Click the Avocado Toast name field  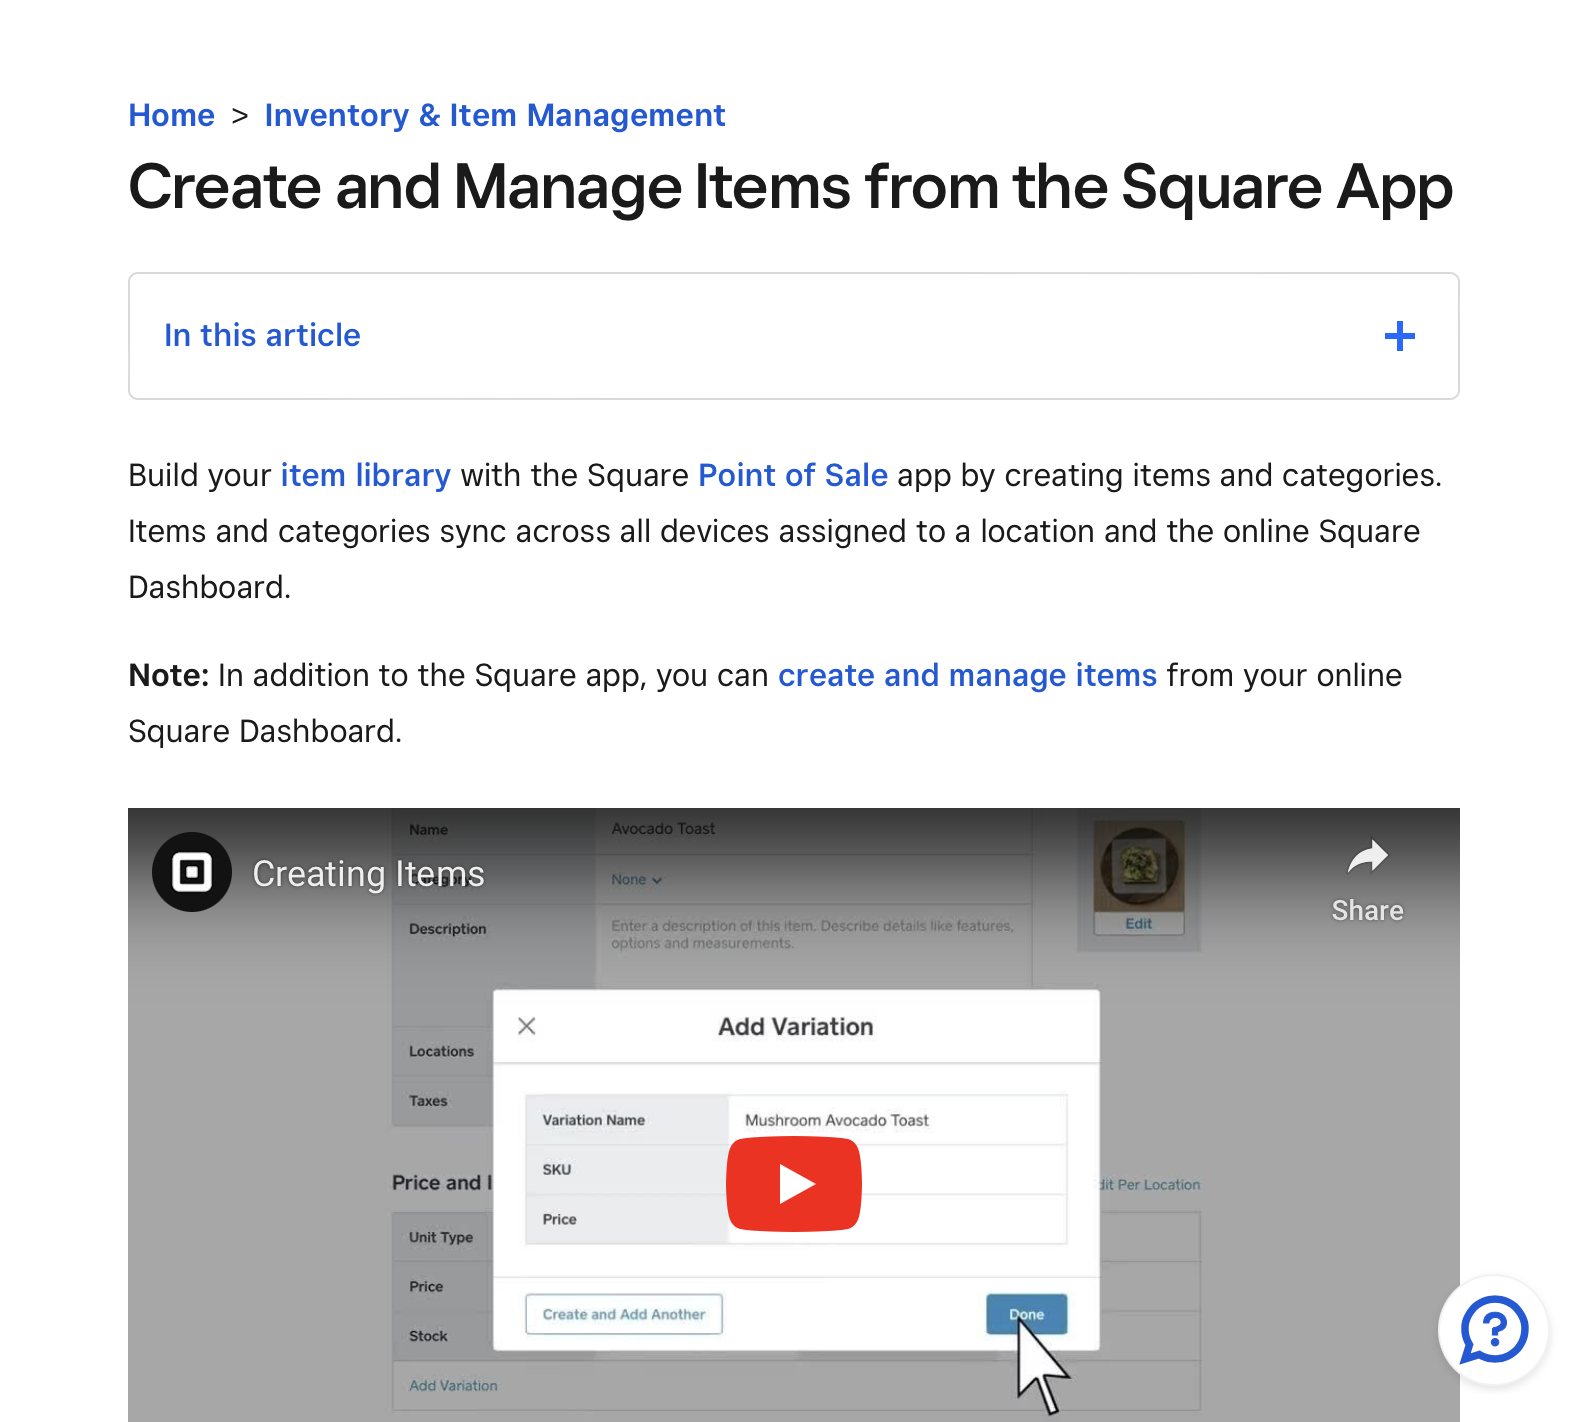(x=813, y=829)
